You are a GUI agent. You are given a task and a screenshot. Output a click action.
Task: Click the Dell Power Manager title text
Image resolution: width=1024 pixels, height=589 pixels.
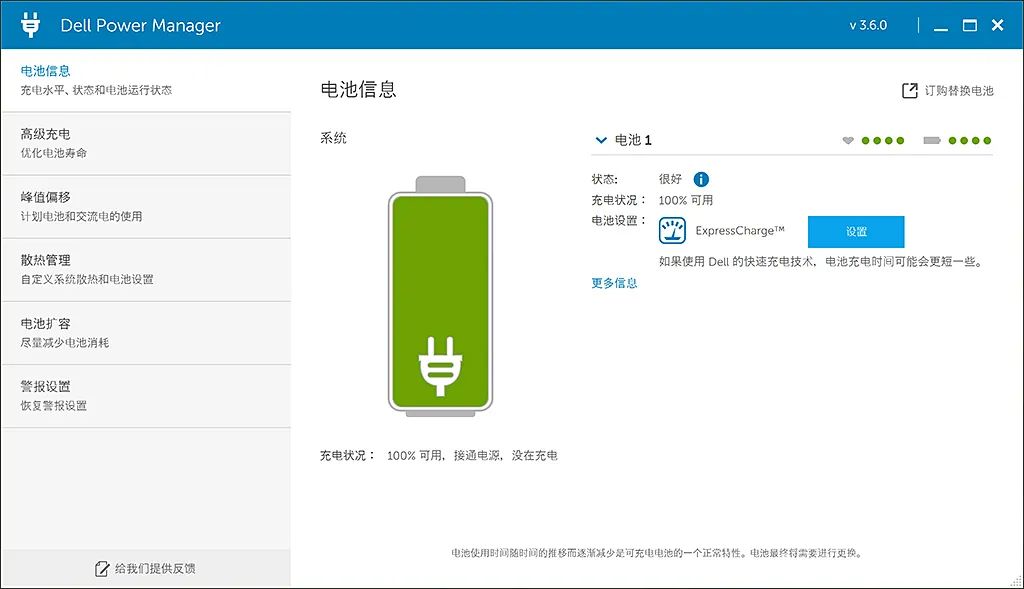tap(140, 25)
